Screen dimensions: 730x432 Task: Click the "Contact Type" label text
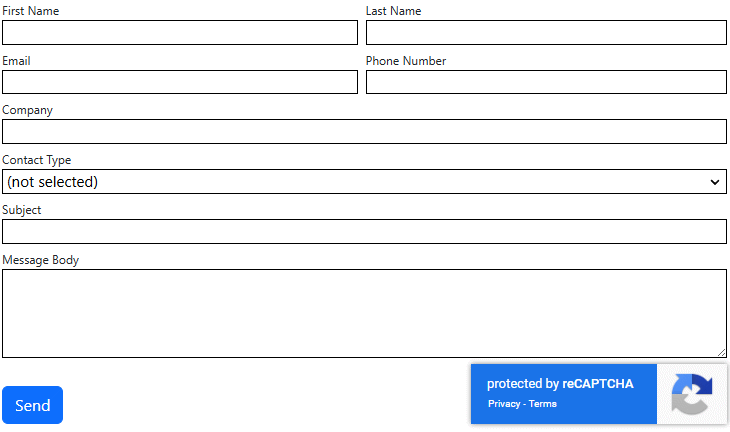(x=37, y=160)
